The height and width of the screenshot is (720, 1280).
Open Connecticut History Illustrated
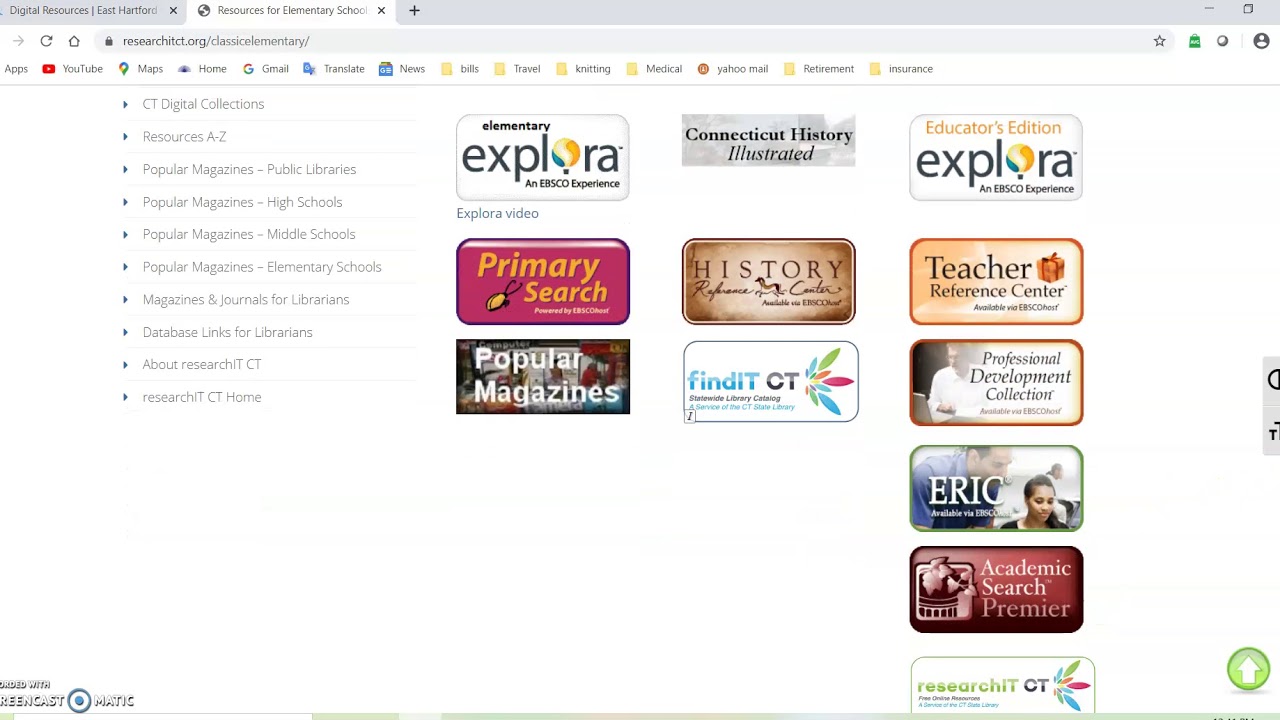[x=768, y=140]
